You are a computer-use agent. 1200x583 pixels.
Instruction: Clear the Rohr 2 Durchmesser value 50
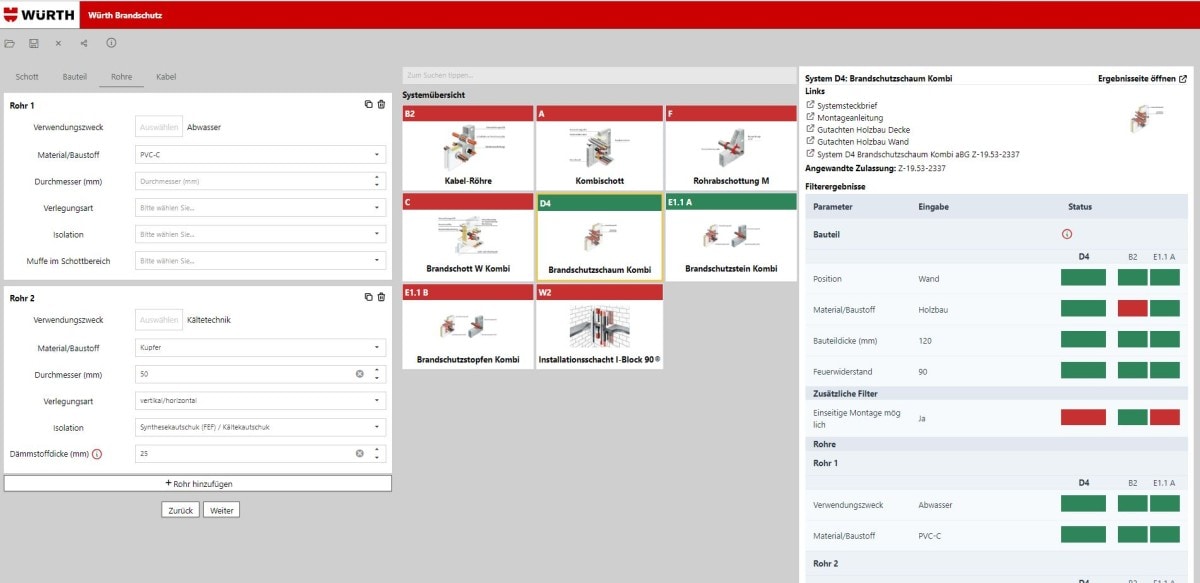pos(360,373)
